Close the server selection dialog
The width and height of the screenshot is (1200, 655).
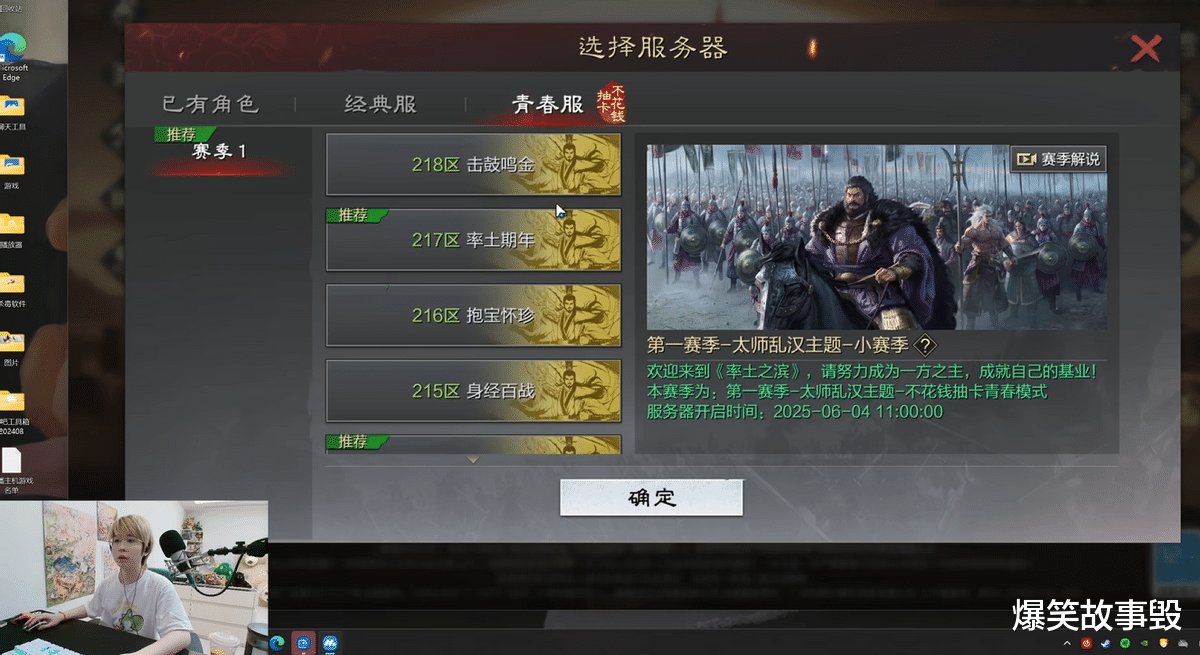(1145, 48)
